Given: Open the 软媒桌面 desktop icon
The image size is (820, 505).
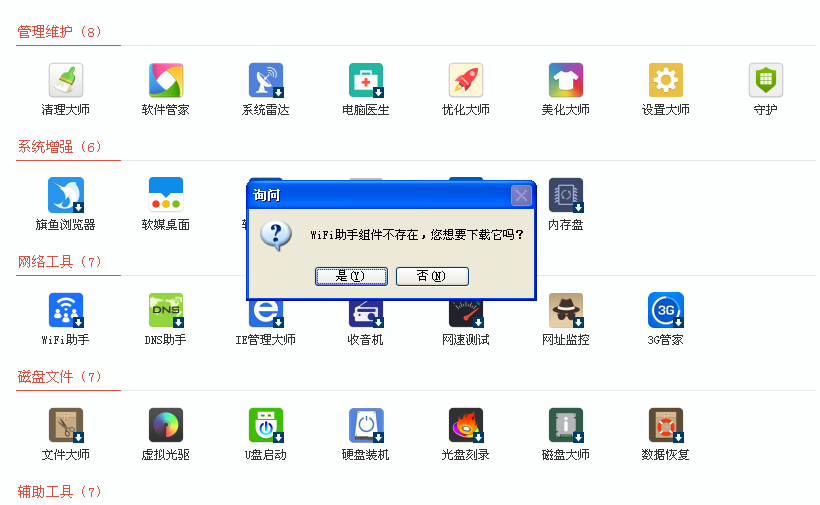Looking at the screenshot, I should [x=166, y=195].
